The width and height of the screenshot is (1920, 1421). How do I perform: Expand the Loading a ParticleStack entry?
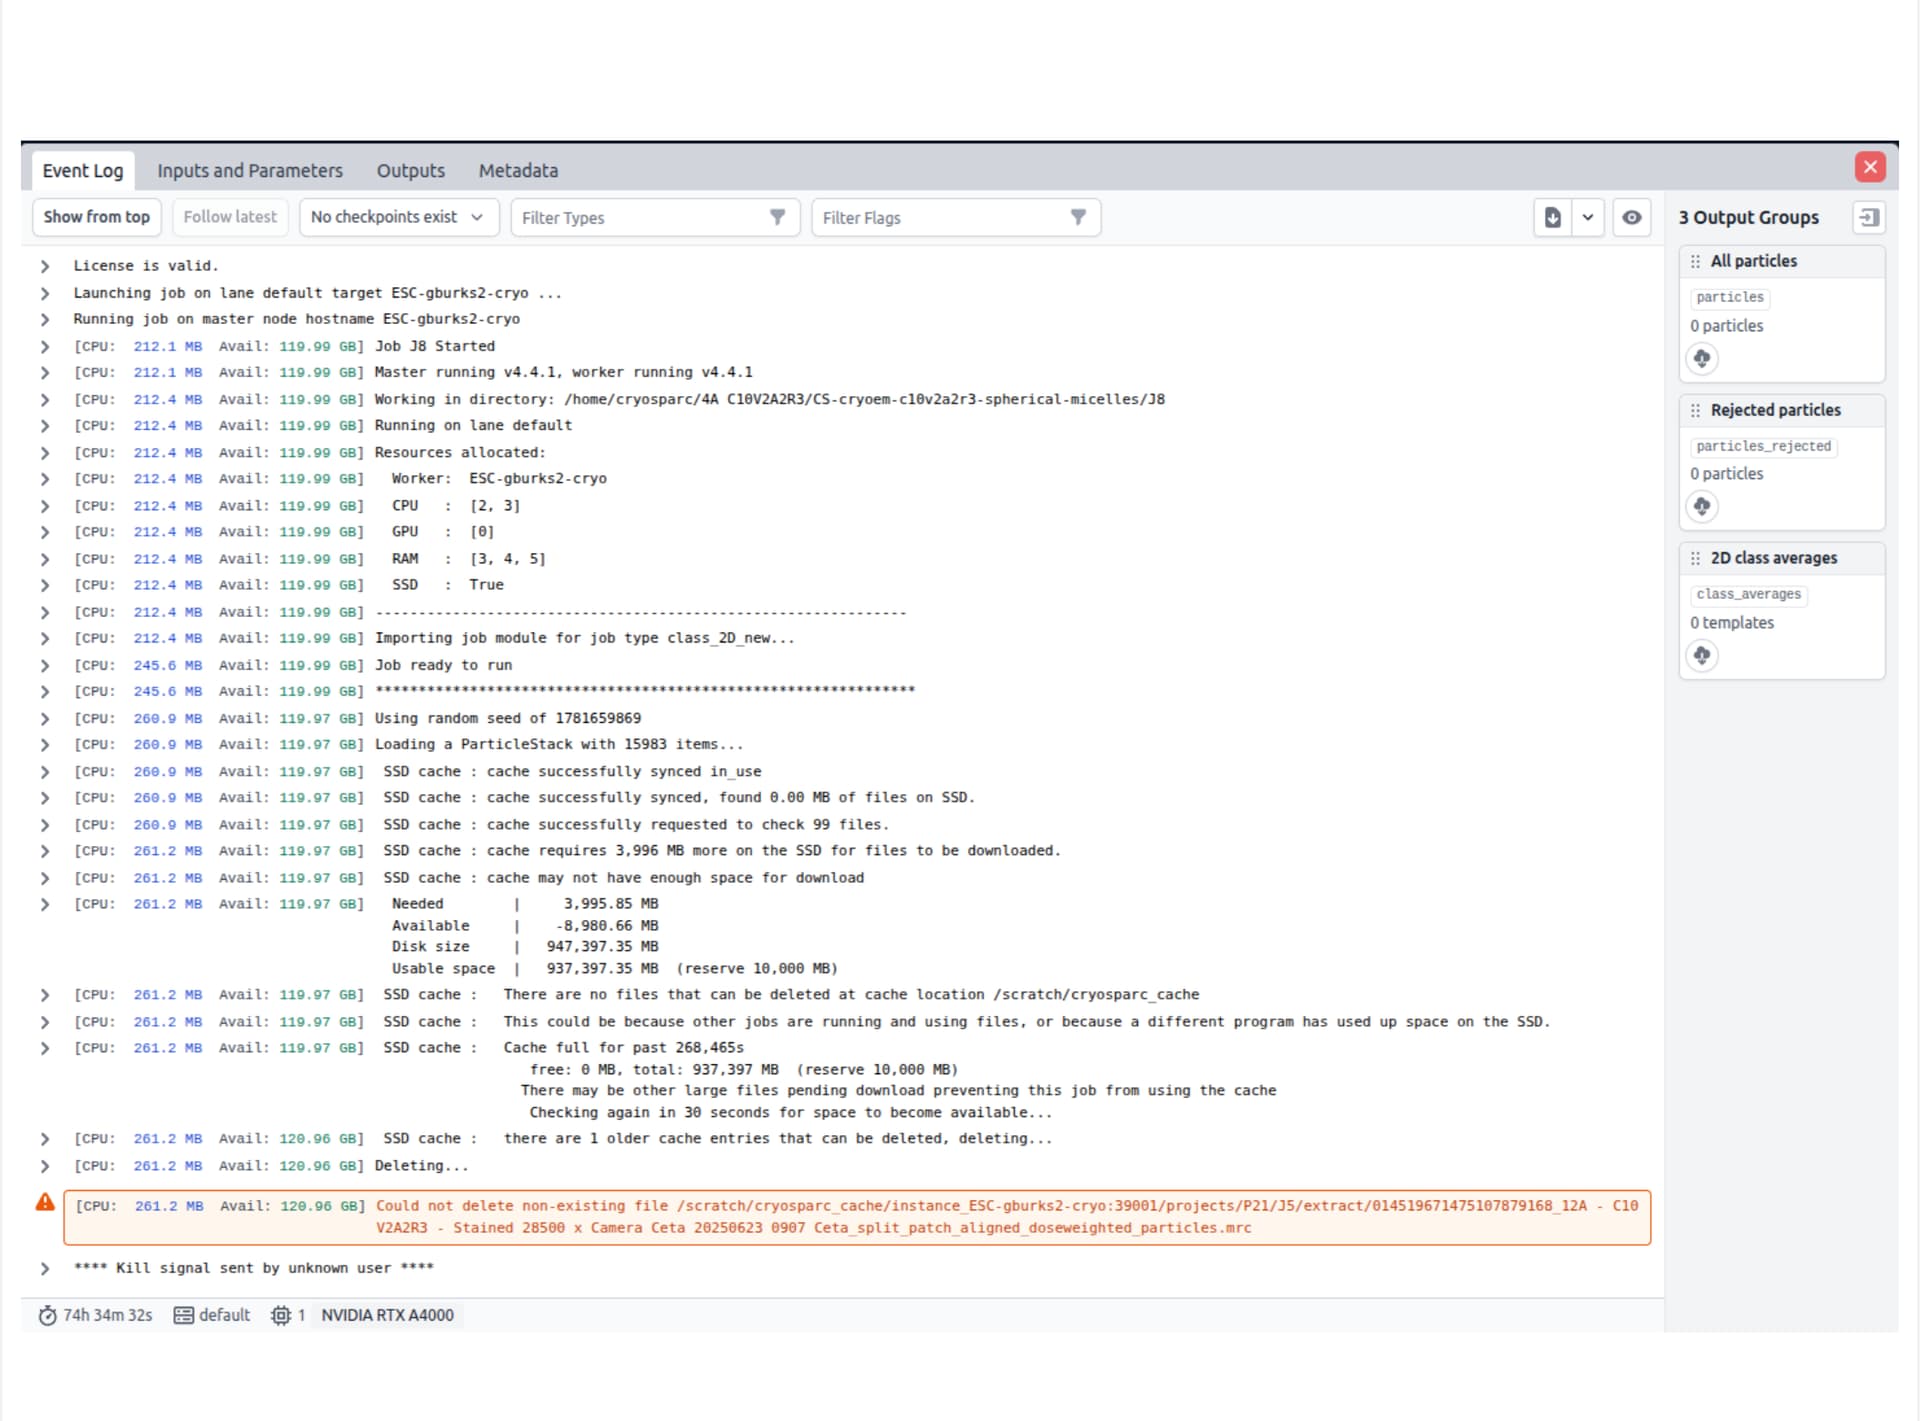tap(45, 744)
